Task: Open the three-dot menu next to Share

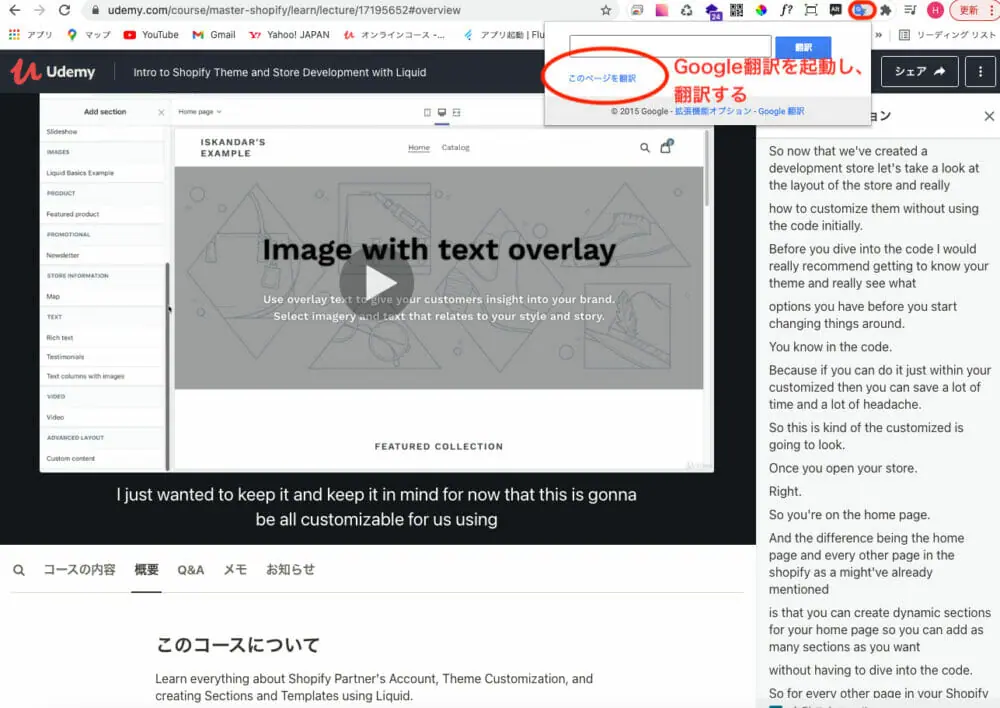Action: [980, 72]
